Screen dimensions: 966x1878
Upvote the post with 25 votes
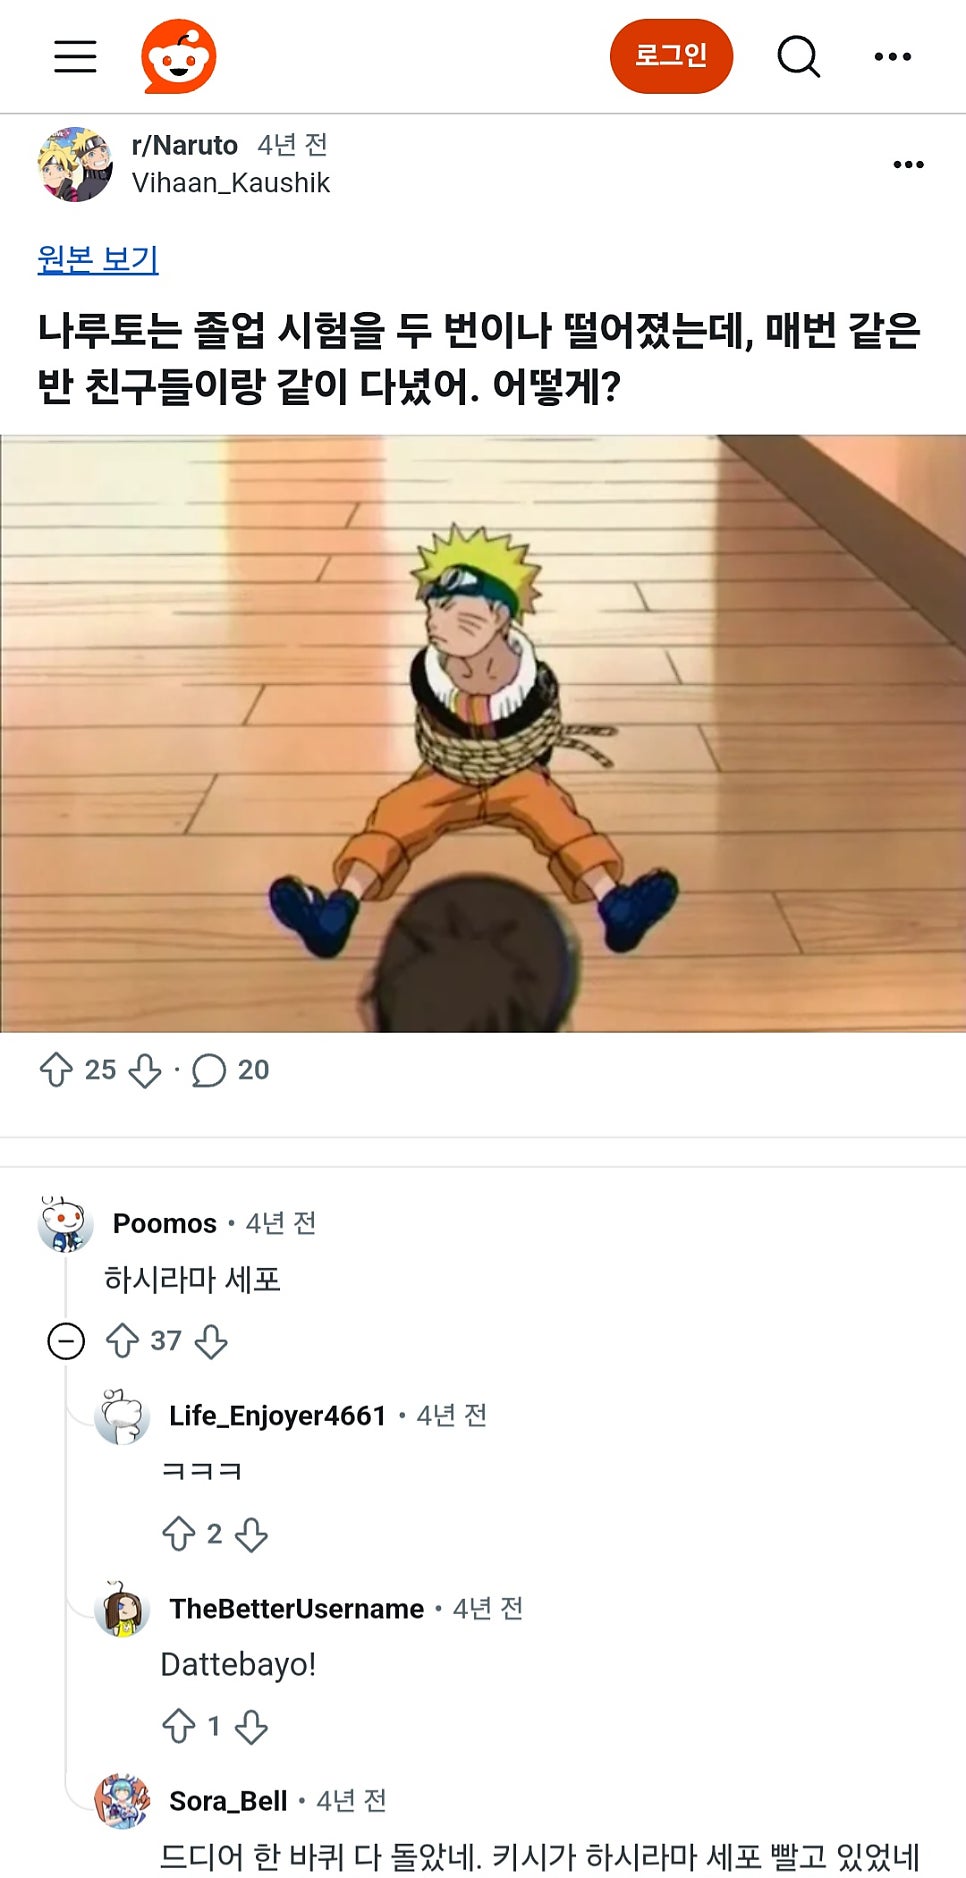[x=56, y=1070]
